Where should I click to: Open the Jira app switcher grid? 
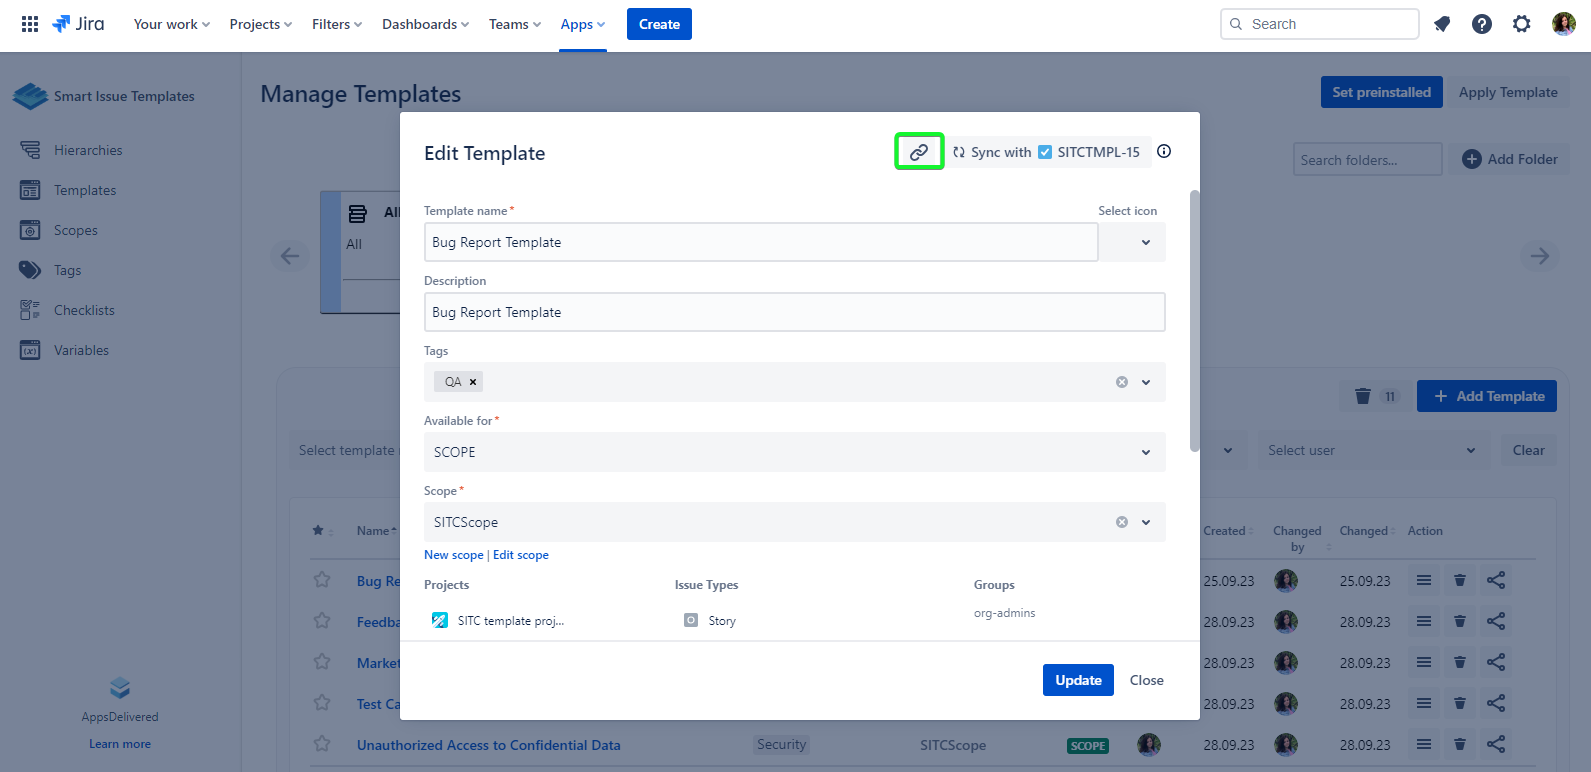click(30, 24)
